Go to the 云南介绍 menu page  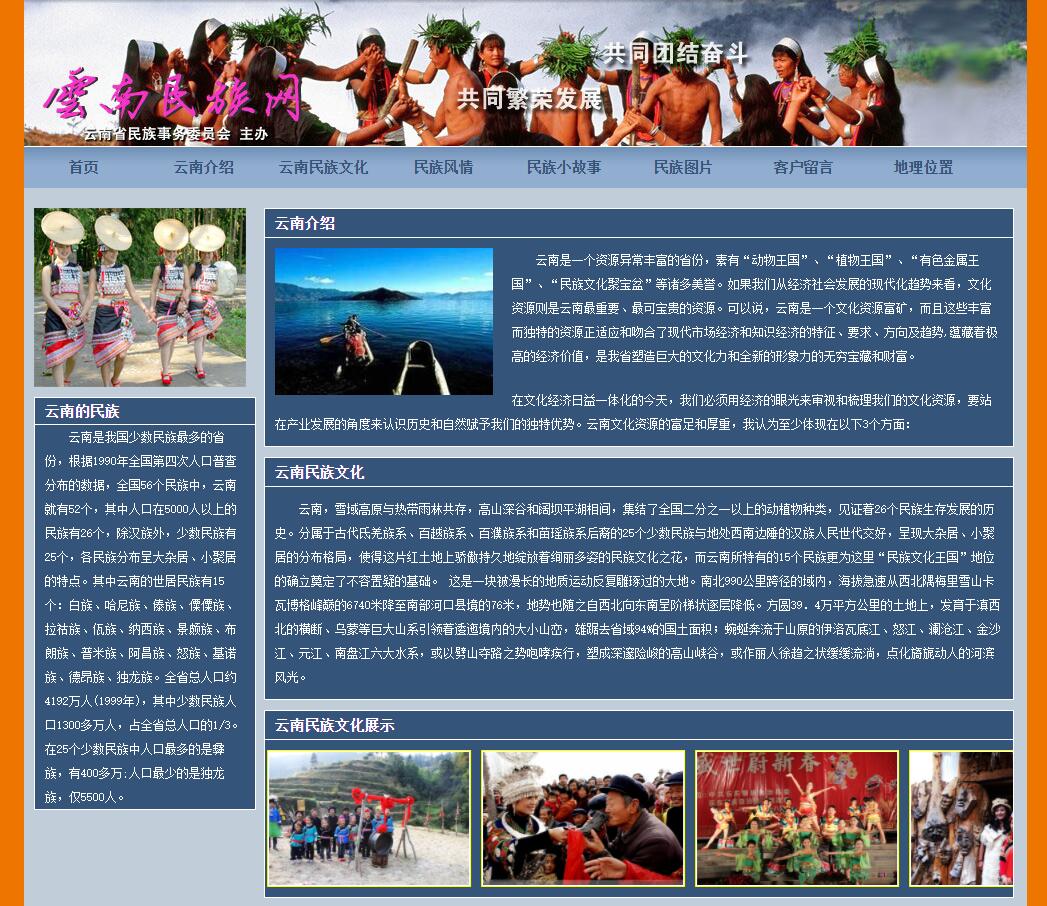click(x=204, y=168)
